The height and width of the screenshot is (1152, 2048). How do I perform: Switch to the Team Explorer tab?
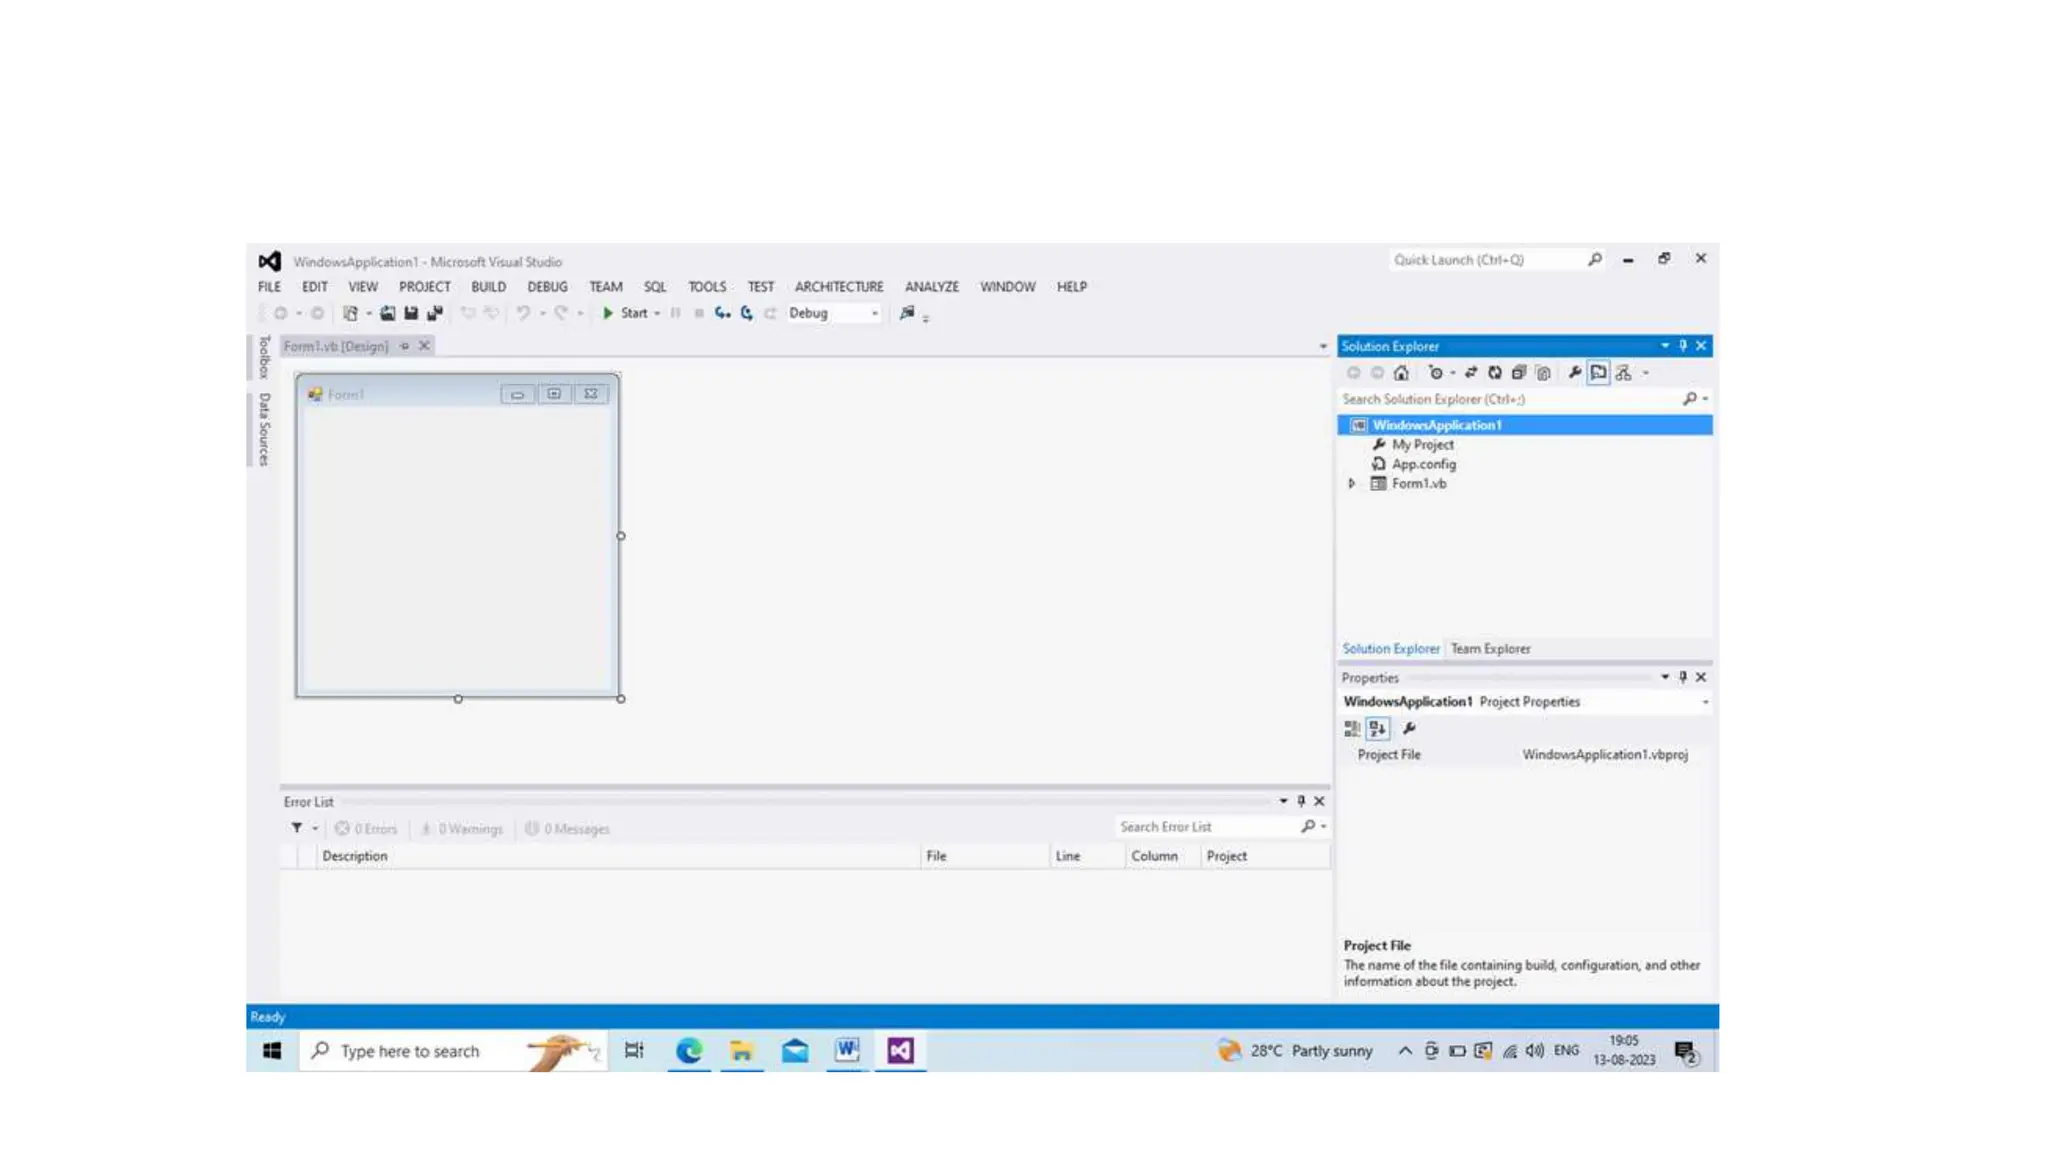1490,649
